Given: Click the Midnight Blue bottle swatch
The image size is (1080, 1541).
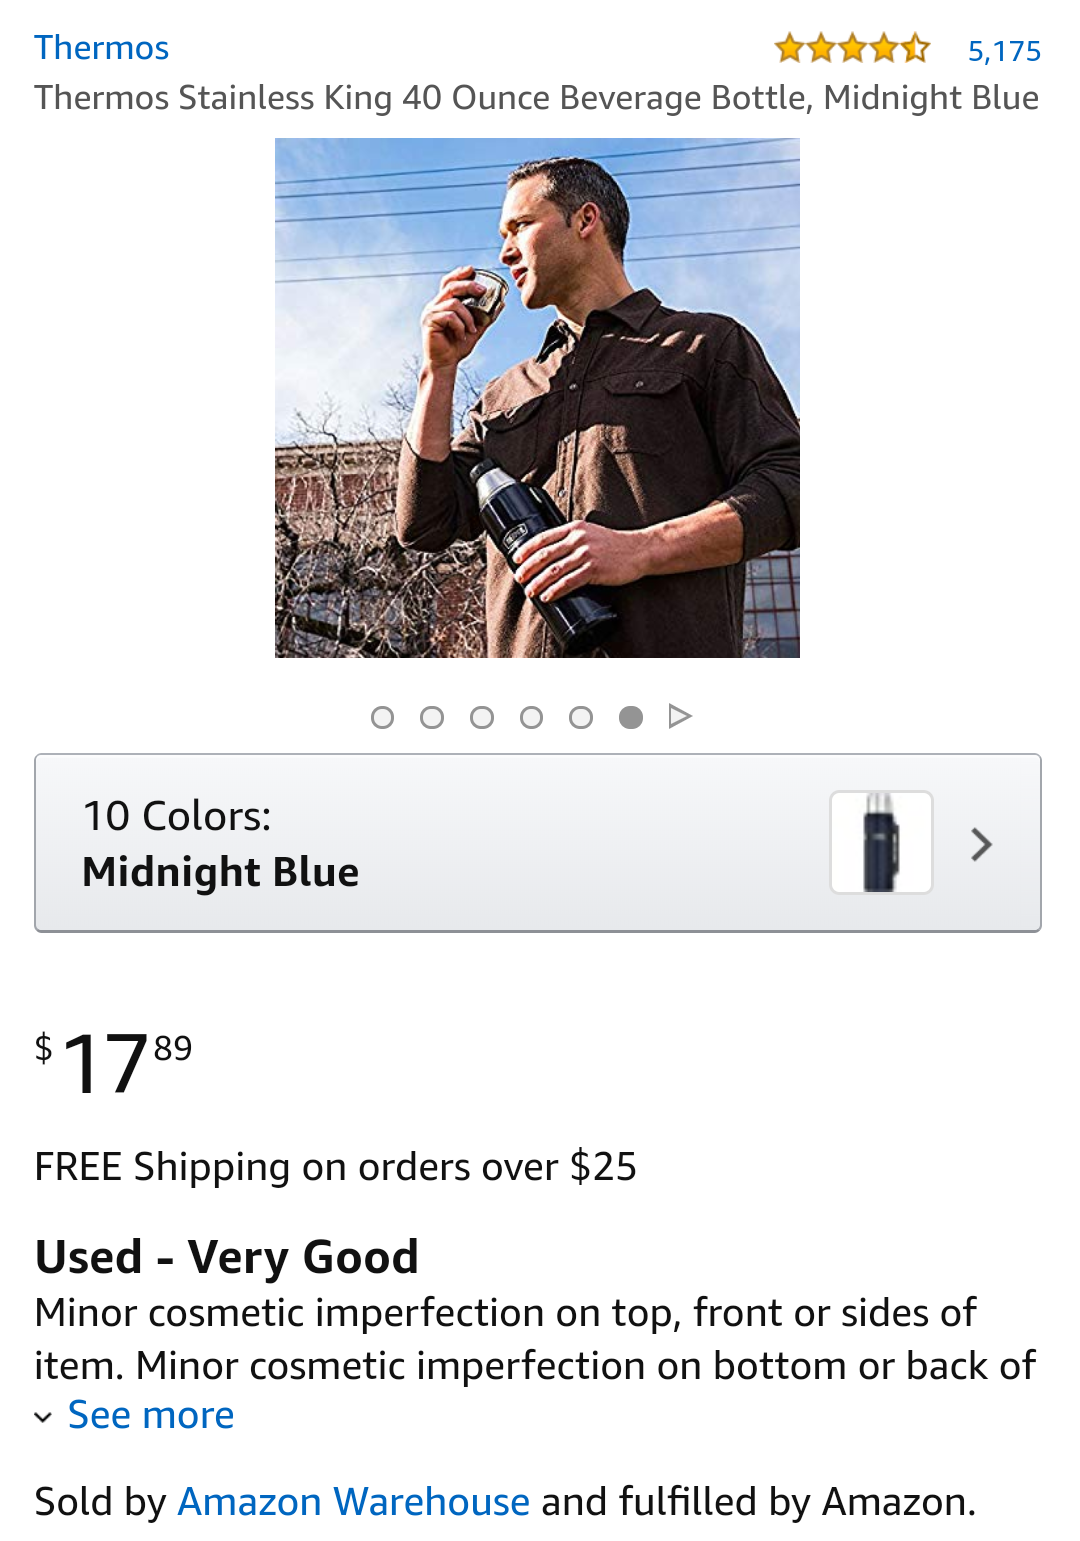Looking at the screenshot, I should pos(881,842).
